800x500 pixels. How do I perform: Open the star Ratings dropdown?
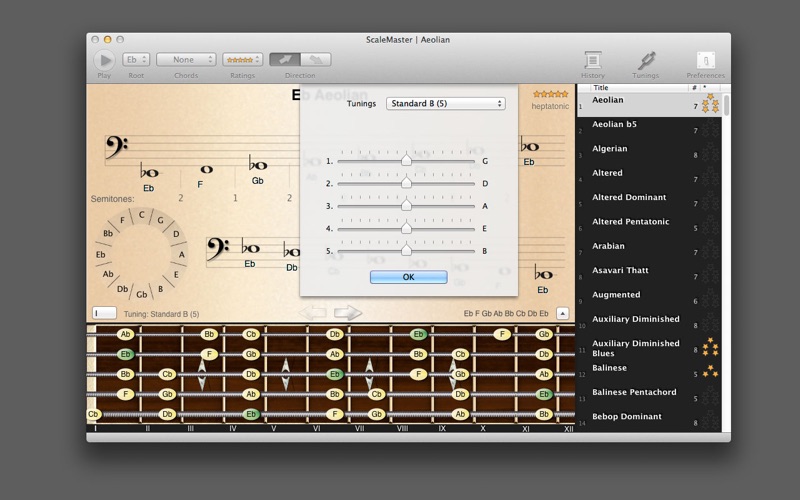click(242, 60)
